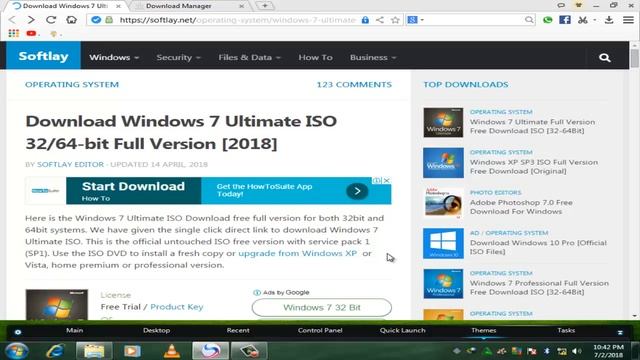This screenshot has width=640, height=360.
Task: Close the Start Download ad banner
Action: coord(387,180)
